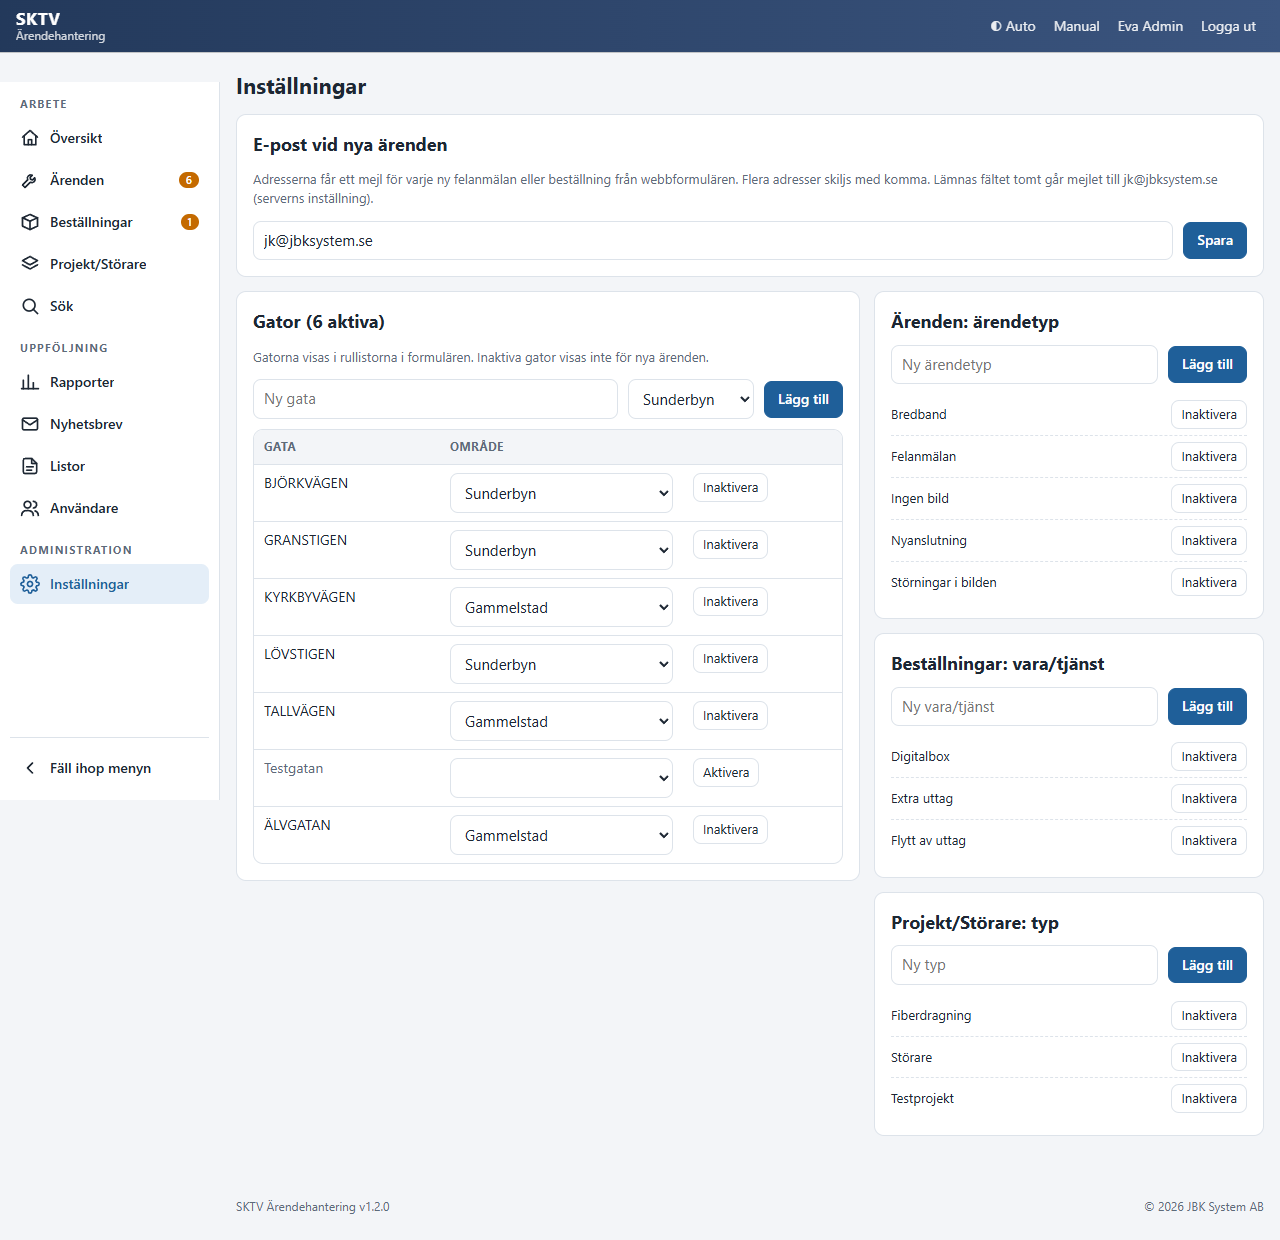Screen dimensions: 1280x1240
Task: Click the Ärenden badge showing 6
Action: click(x=189, y=180)
